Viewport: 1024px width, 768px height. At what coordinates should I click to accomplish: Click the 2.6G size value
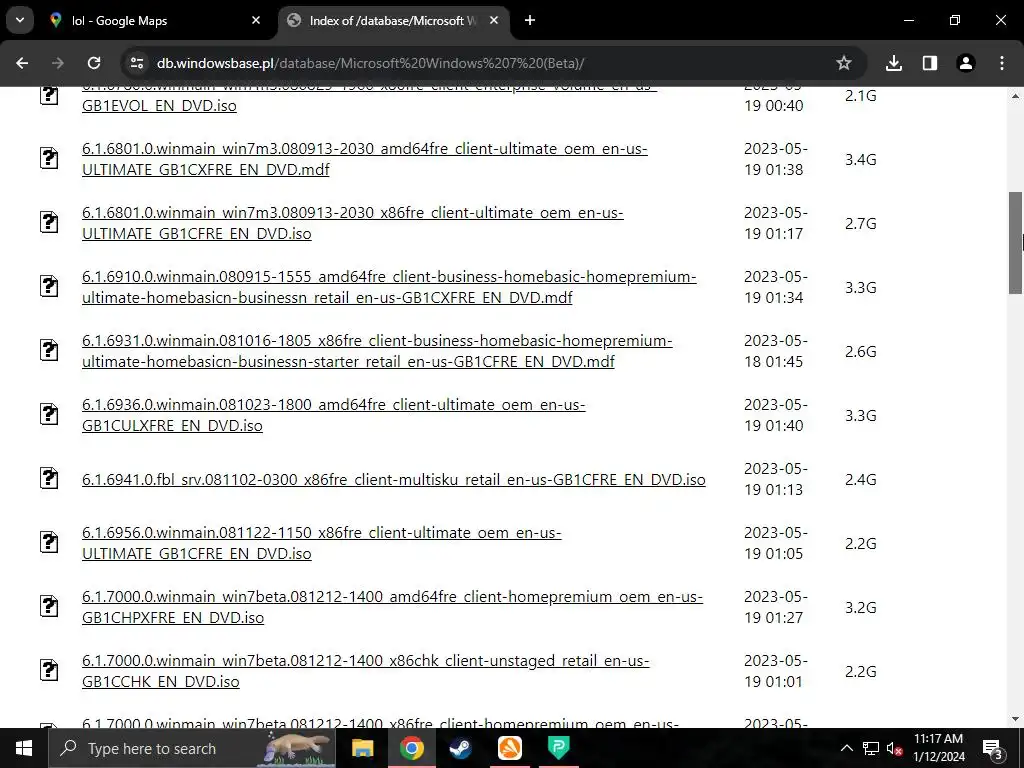(x=861, y=351)
